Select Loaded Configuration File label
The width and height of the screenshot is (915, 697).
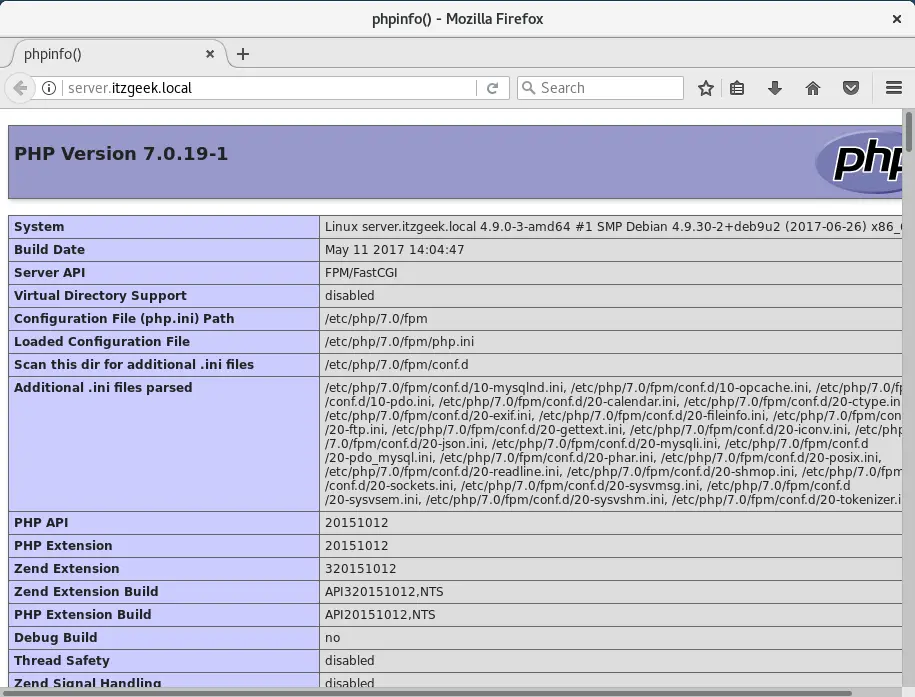(x=102, y=341)
